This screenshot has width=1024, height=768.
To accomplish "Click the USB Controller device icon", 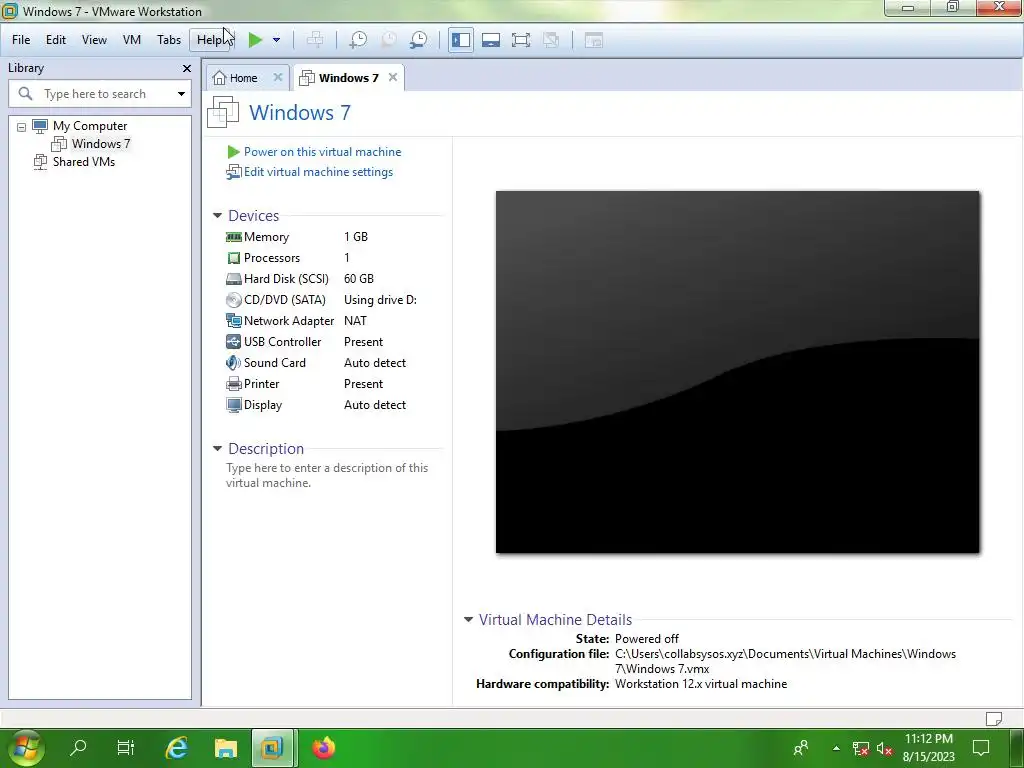I will pyautogui.click(x=233, y=342).
